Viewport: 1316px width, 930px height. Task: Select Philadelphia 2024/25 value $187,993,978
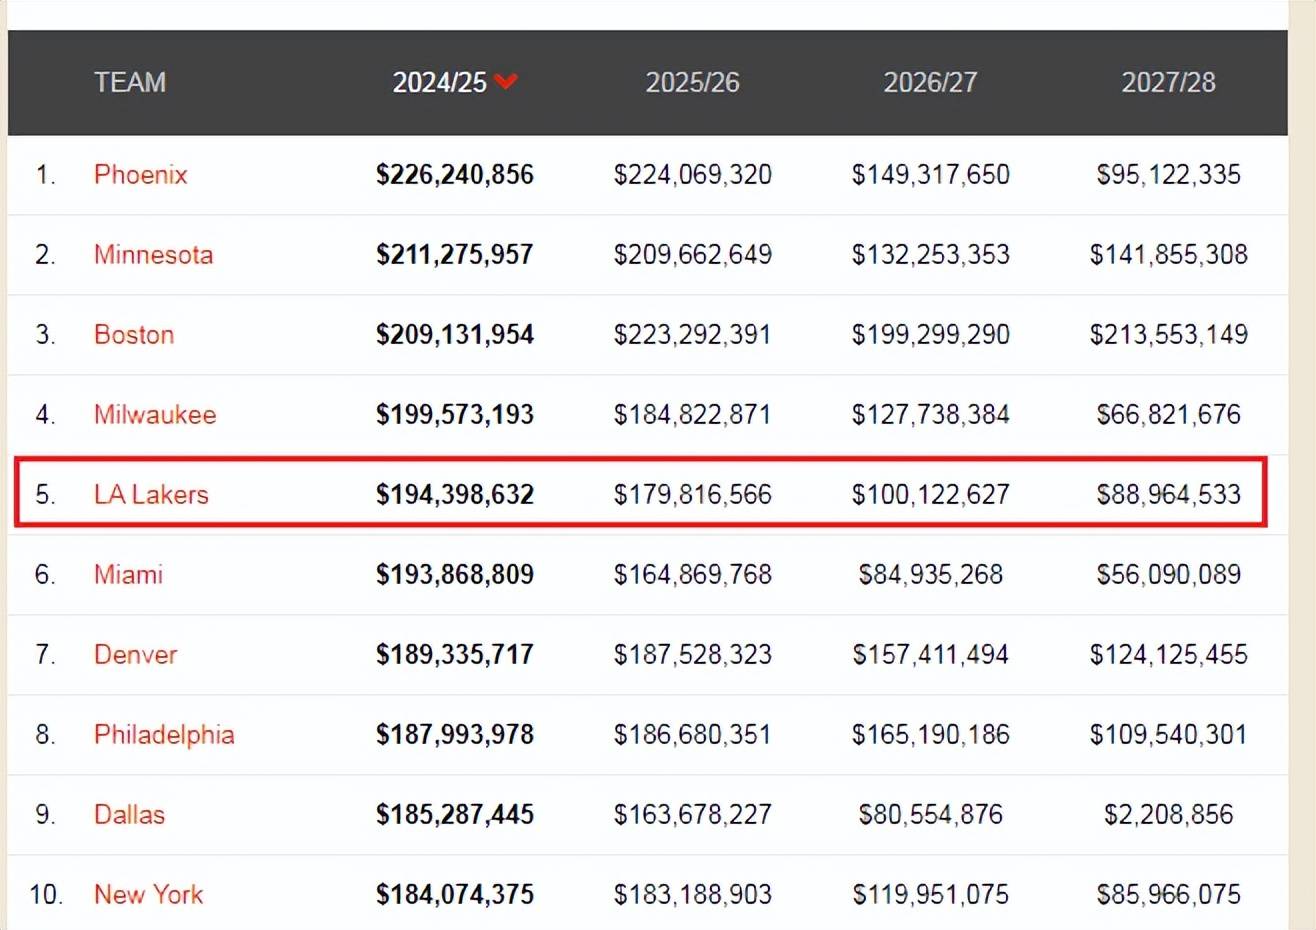coord(455,735)
